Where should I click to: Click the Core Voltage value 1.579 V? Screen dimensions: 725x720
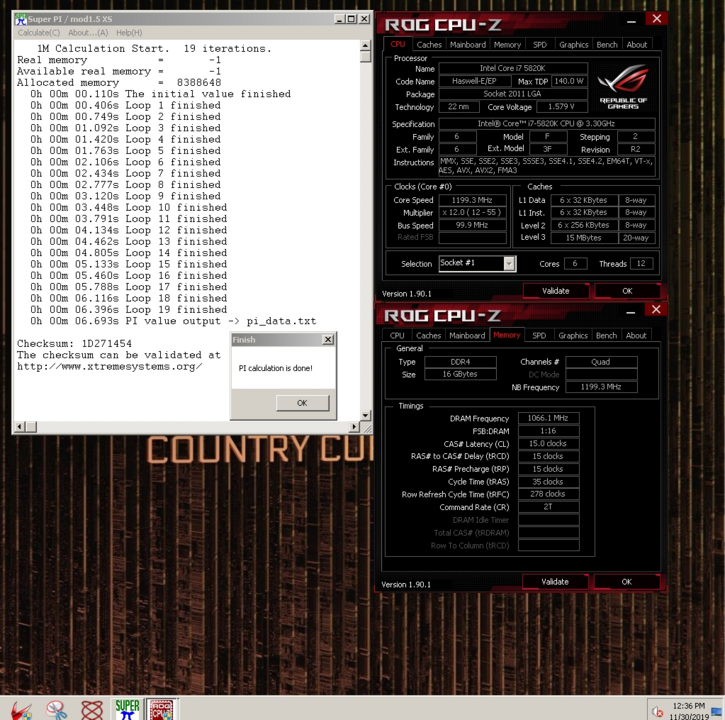pos(561,107)
